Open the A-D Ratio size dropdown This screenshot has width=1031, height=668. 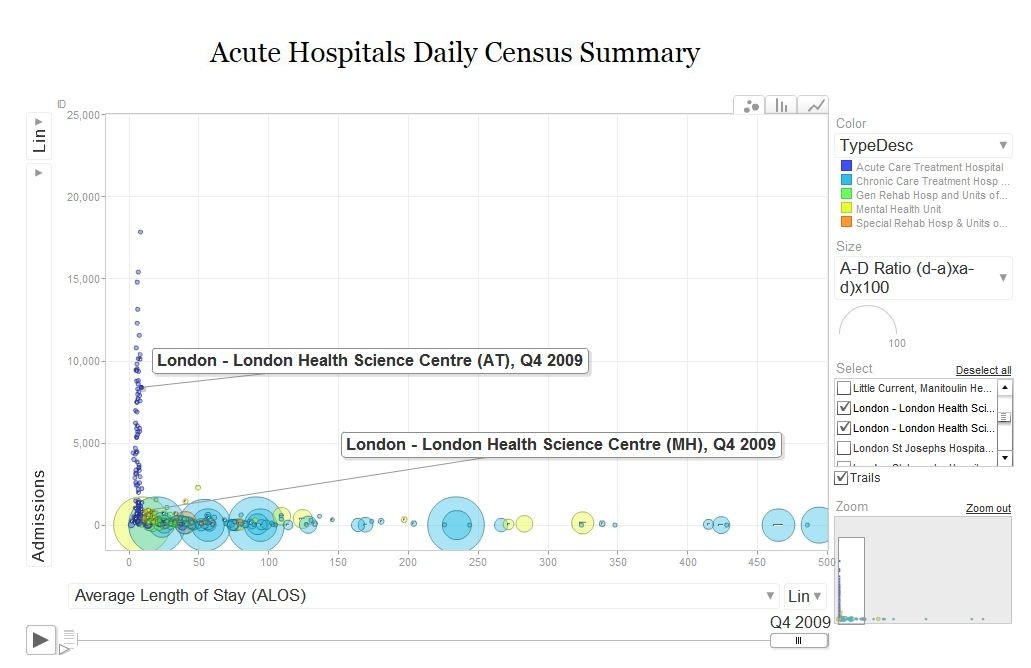[x=923, y=277]
